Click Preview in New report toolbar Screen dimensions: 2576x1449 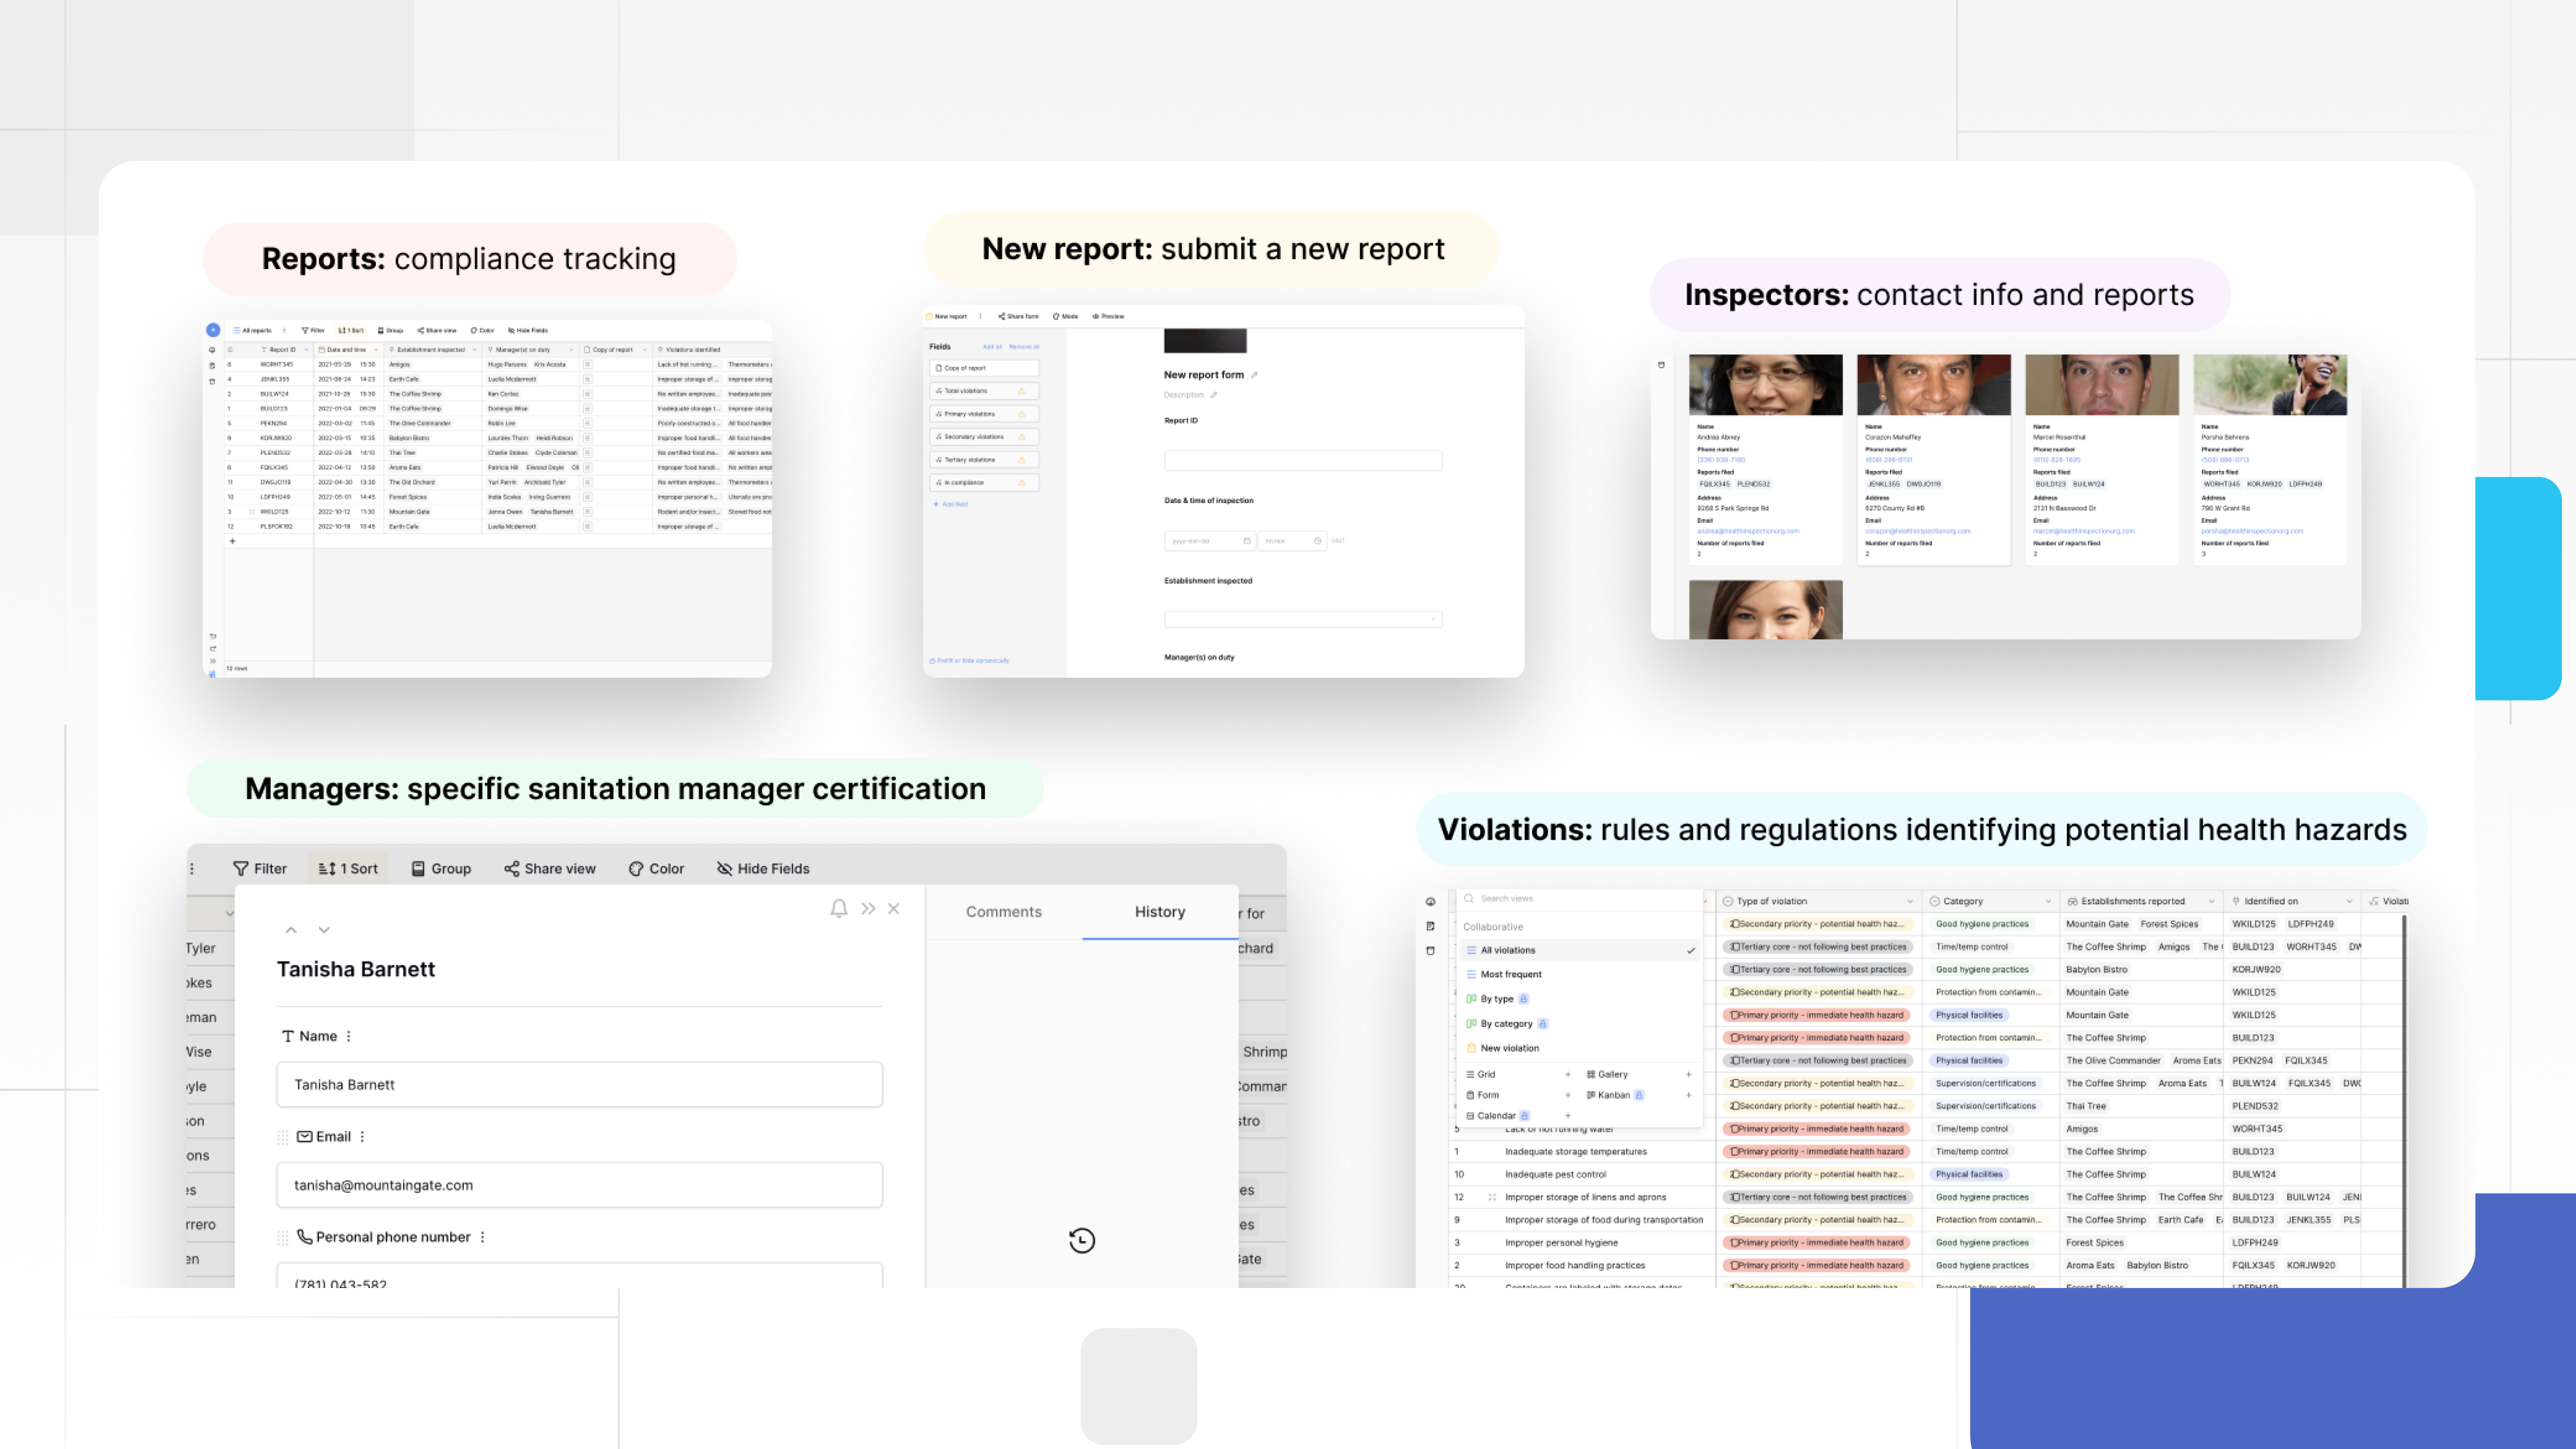[x=1108, y=316]
